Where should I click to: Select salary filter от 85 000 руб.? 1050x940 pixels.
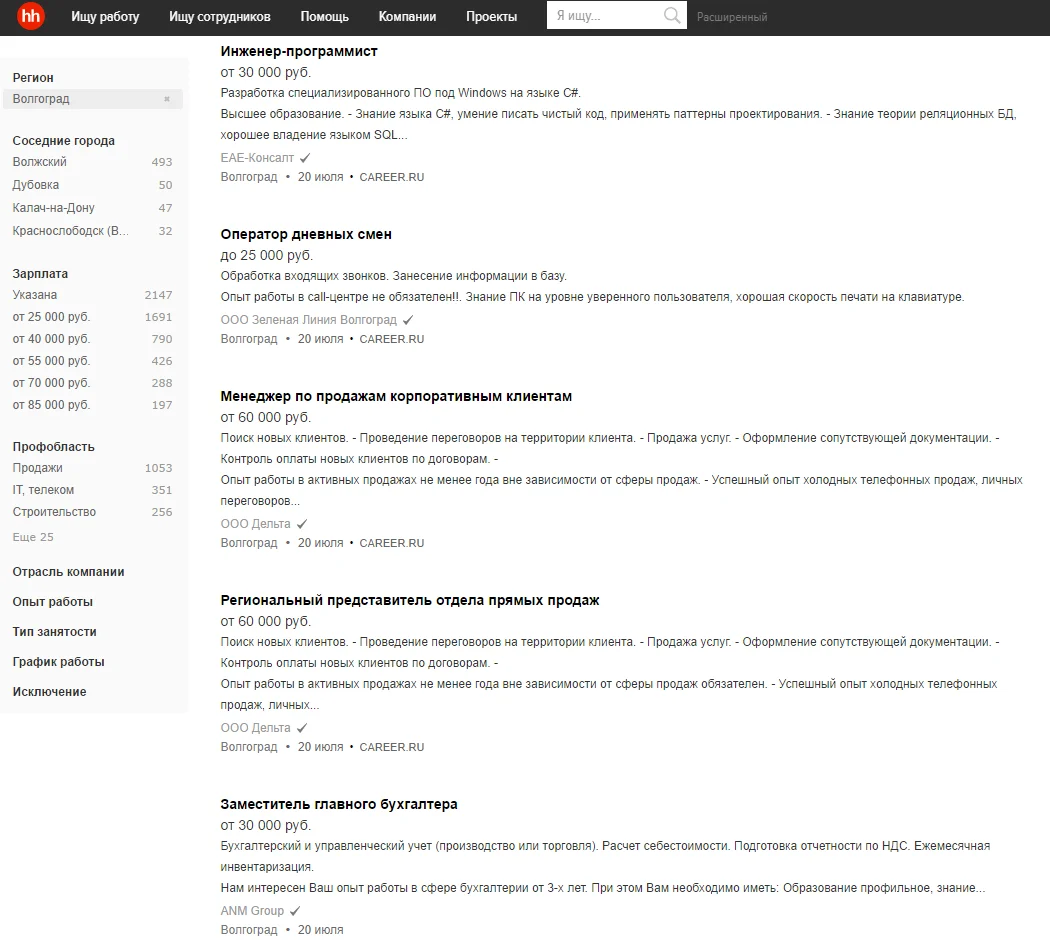tap(51, 405)
